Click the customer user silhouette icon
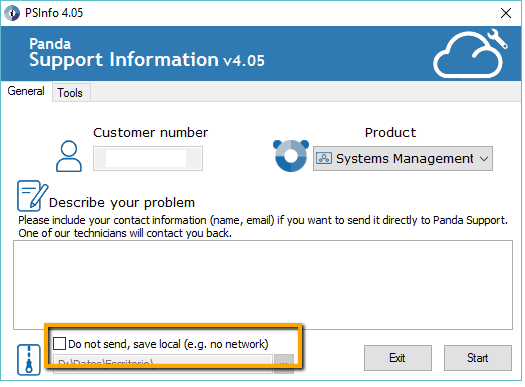 pyautogui.click(x=69, y=156)
